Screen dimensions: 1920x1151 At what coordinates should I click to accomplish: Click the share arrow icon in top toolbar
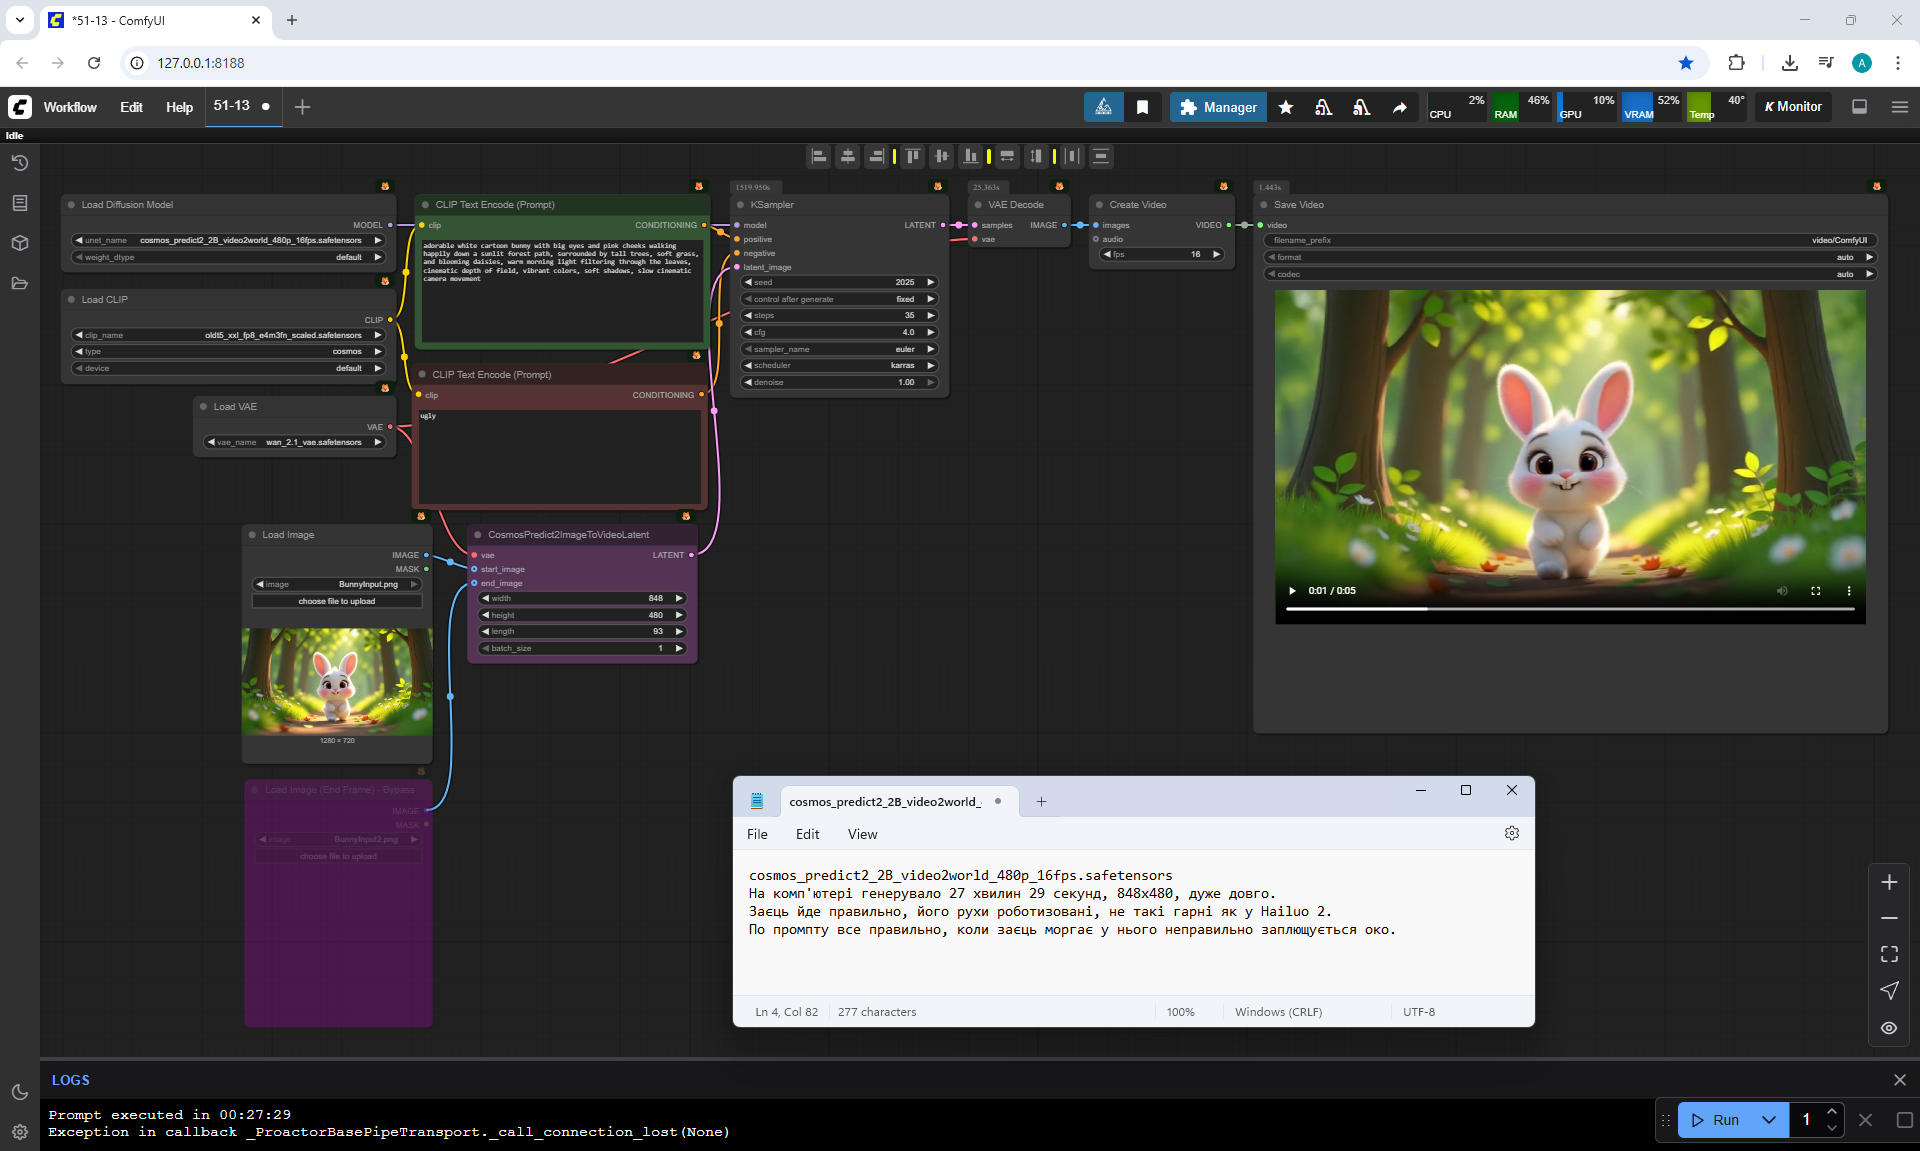1400,107
